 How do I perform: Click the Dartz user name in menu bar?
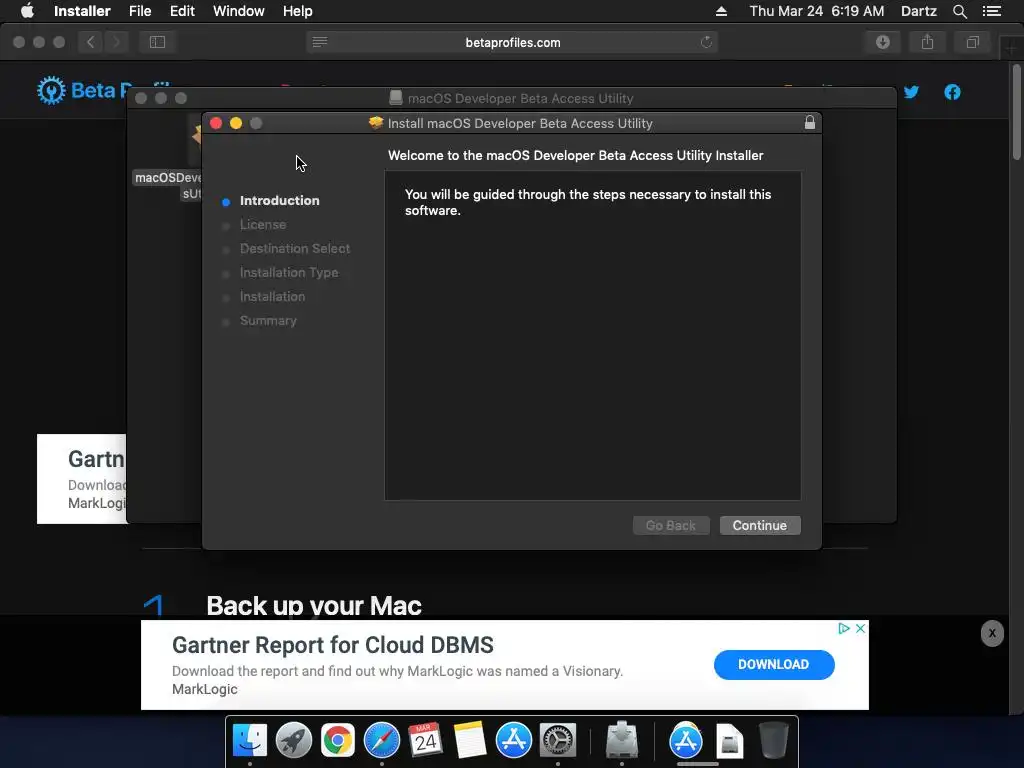918,11
